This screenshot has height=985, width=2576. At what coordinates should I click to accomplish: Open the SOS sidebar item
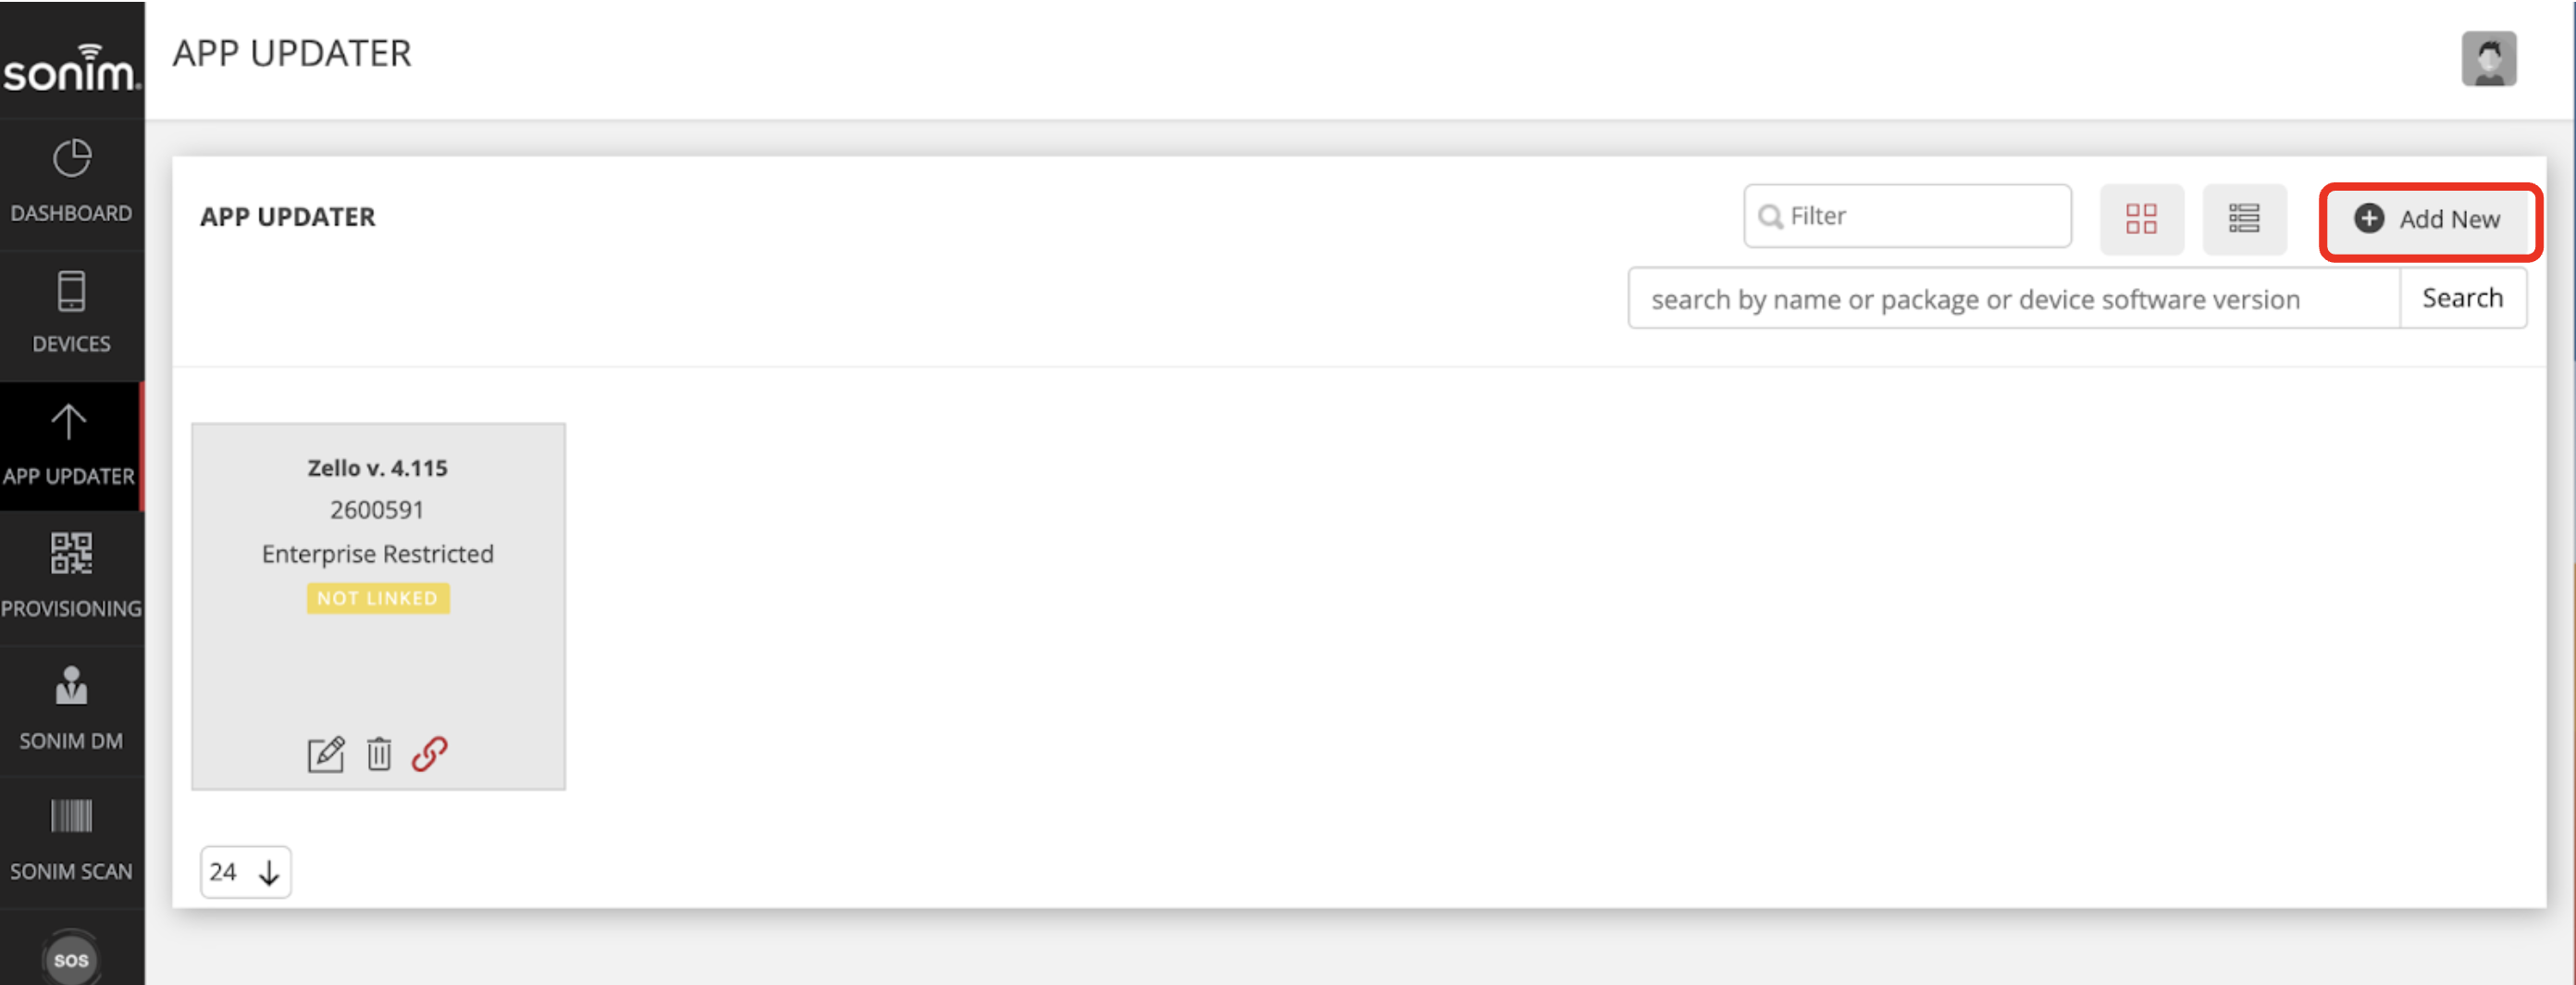point(71,958)
